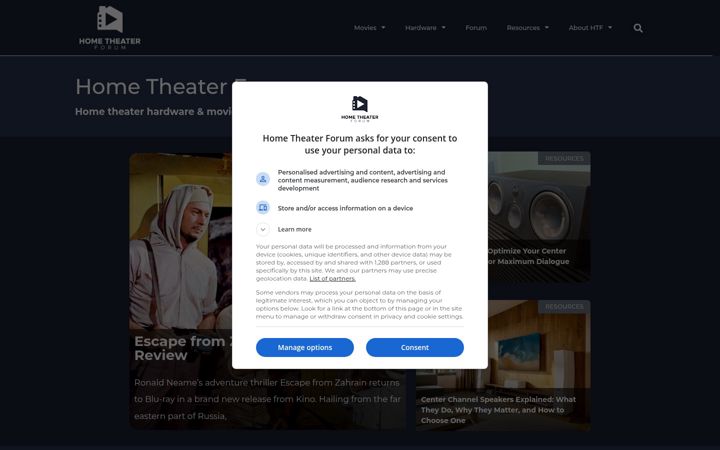Viewport: 720px width, 450px height.
Task: Open the Optimize Your Center article title
Action: 528,256
